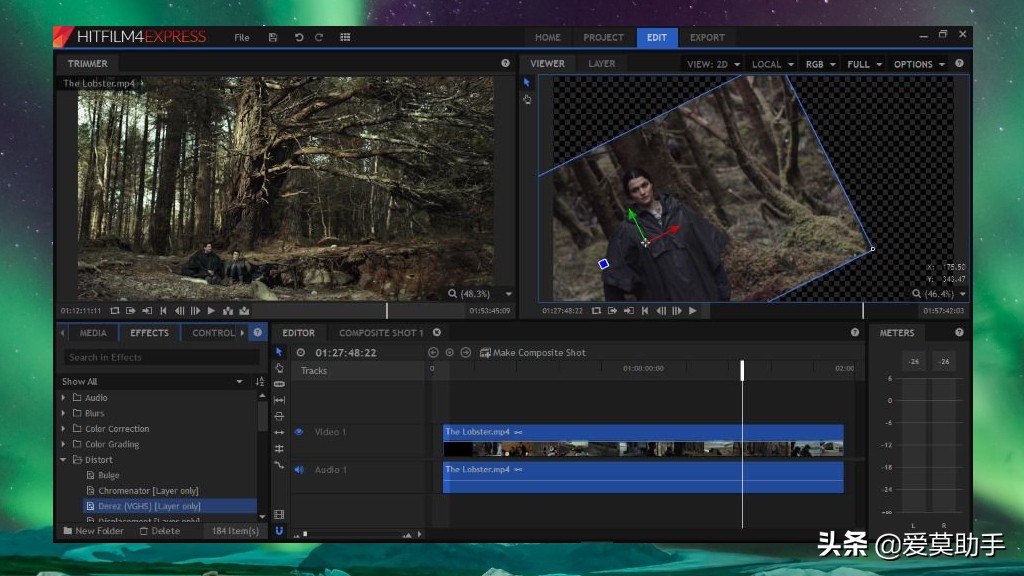Viewport: 1024px width, 576px height.
Task: Open the Composite Shot 1 tab
Action: [380, 333]
